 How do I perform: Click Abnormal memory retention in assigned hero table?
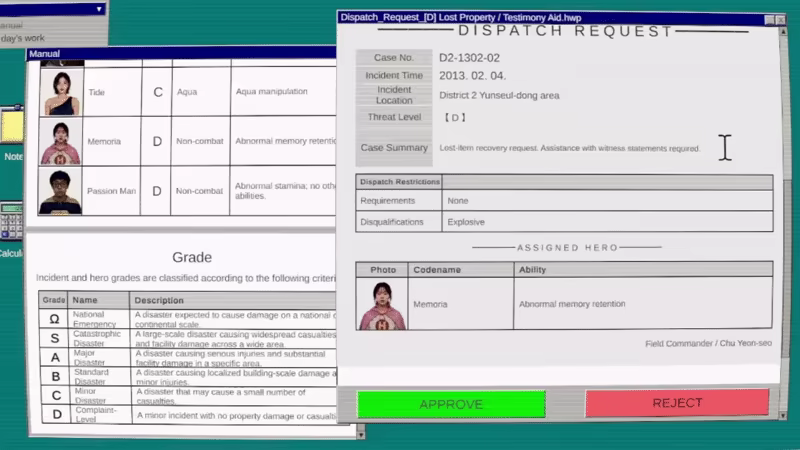pyautogui.click(x=572, y=304)
